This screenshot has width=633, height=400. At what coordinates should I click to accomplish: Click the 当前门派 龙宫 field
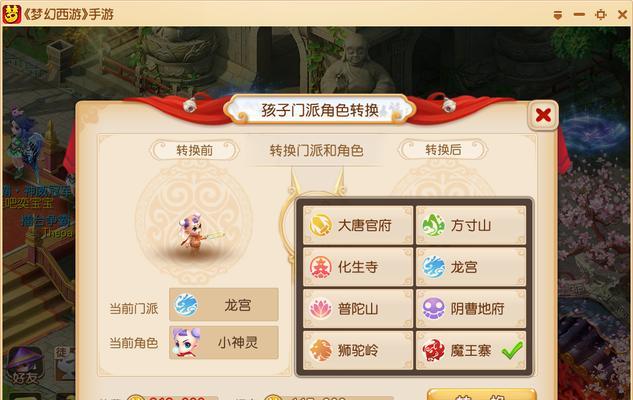pyautogui.click(x=224, y=305)
